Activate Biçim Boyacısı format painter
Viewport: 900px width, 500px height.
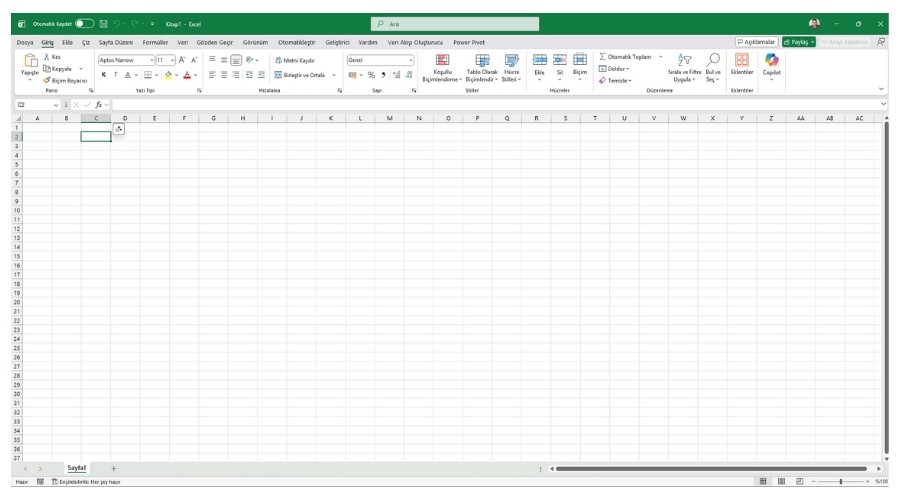click(x=65, y=81)
